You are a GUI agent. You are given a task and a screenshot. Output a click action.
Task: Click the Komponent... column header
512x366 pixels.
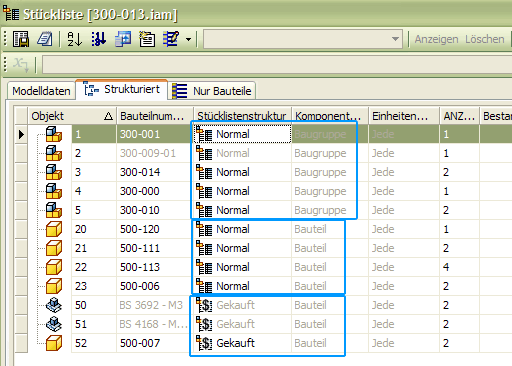tap(330, 116)
